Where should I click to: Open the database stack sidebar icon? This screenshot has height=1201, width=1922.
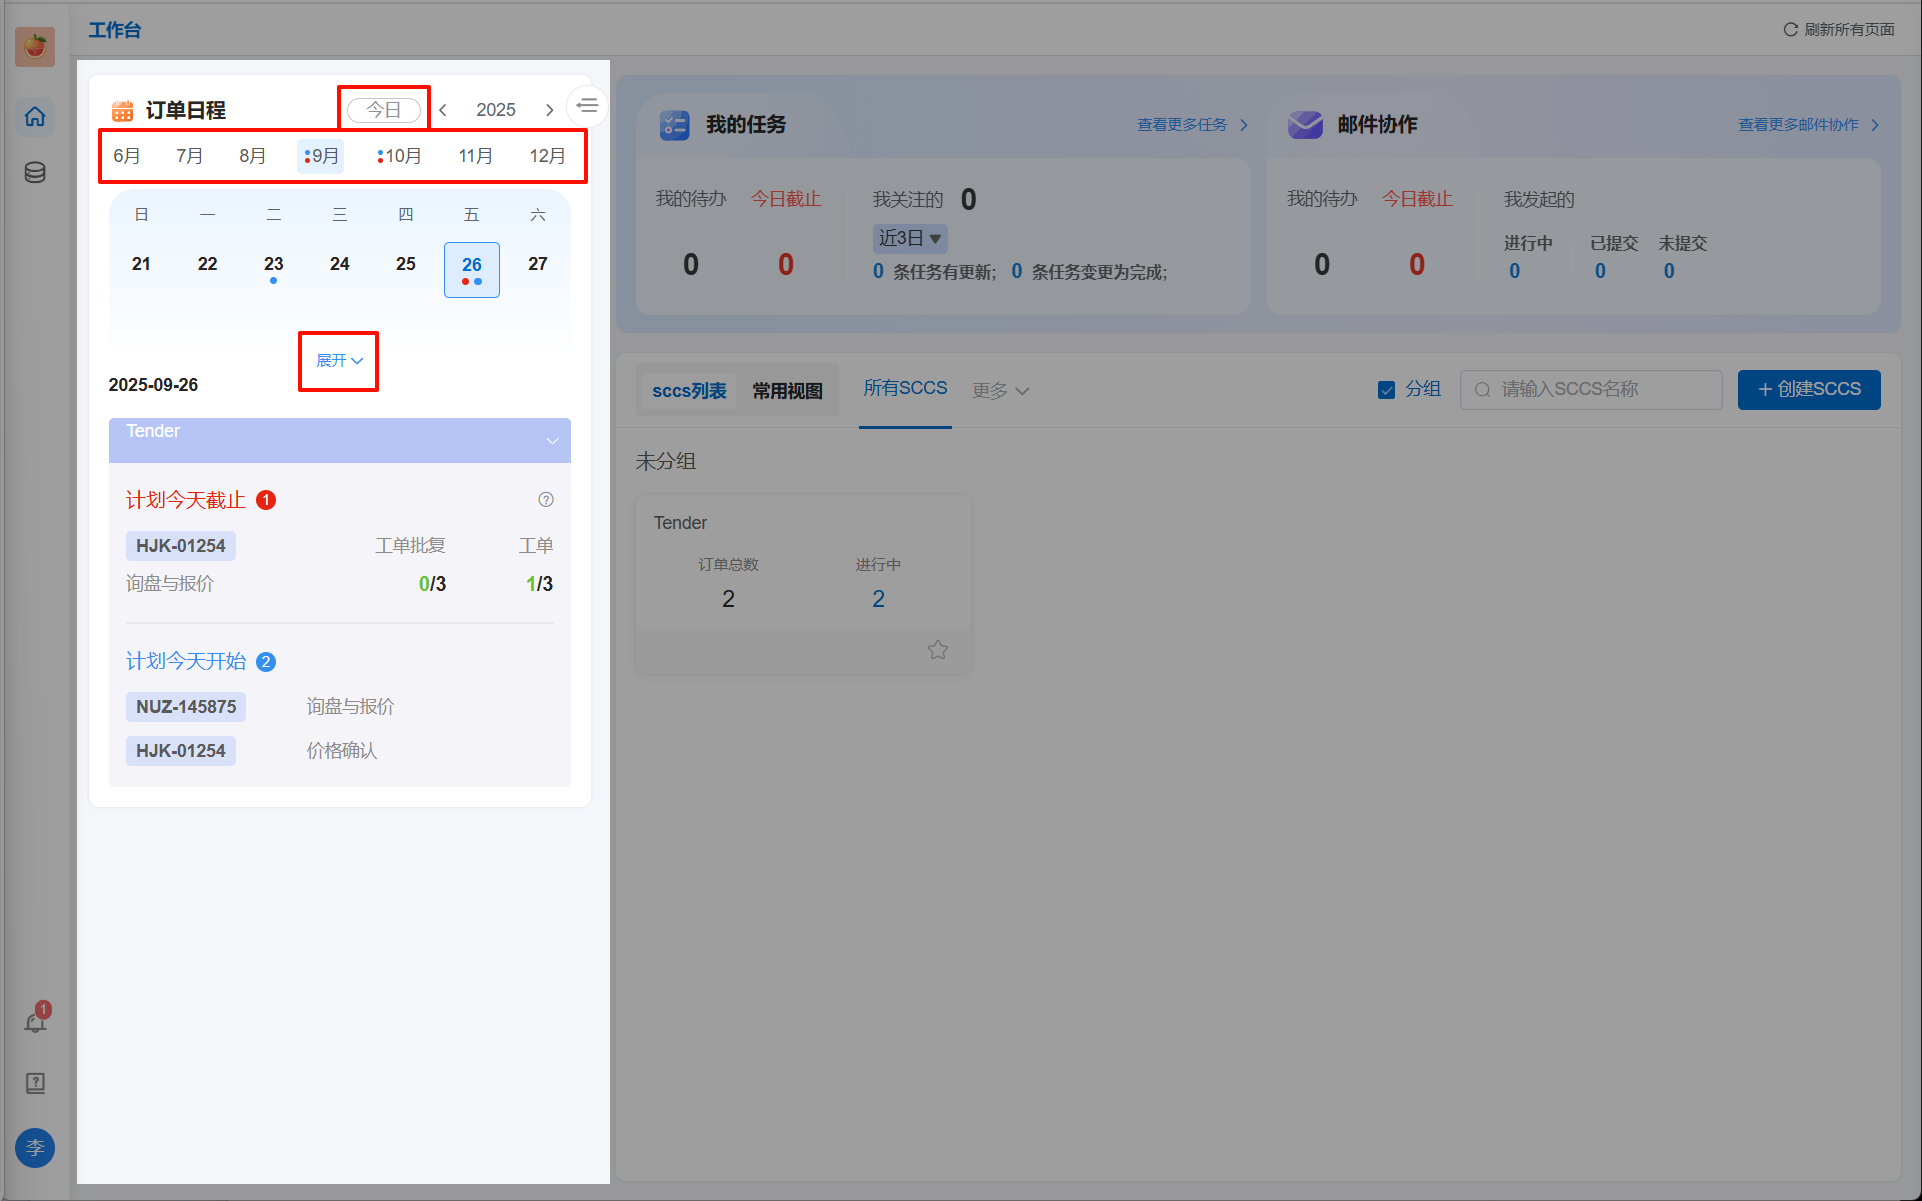click(x=35, y=173)
